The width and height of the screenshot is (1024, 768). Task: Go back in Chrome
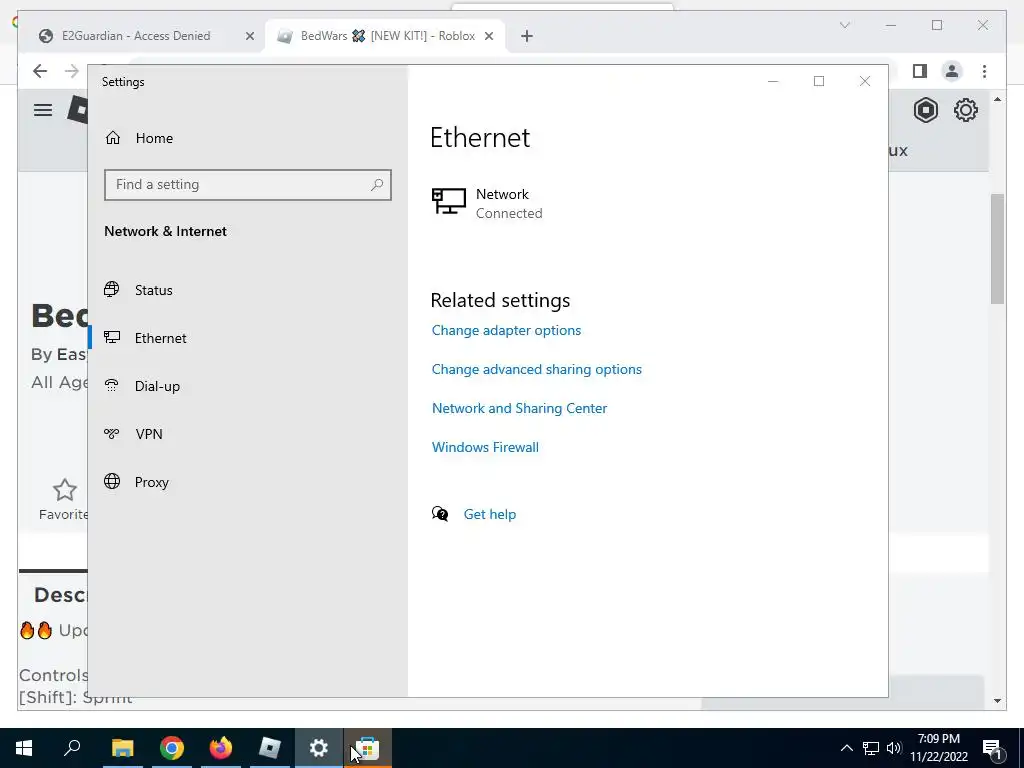click(x=40, y=71)
